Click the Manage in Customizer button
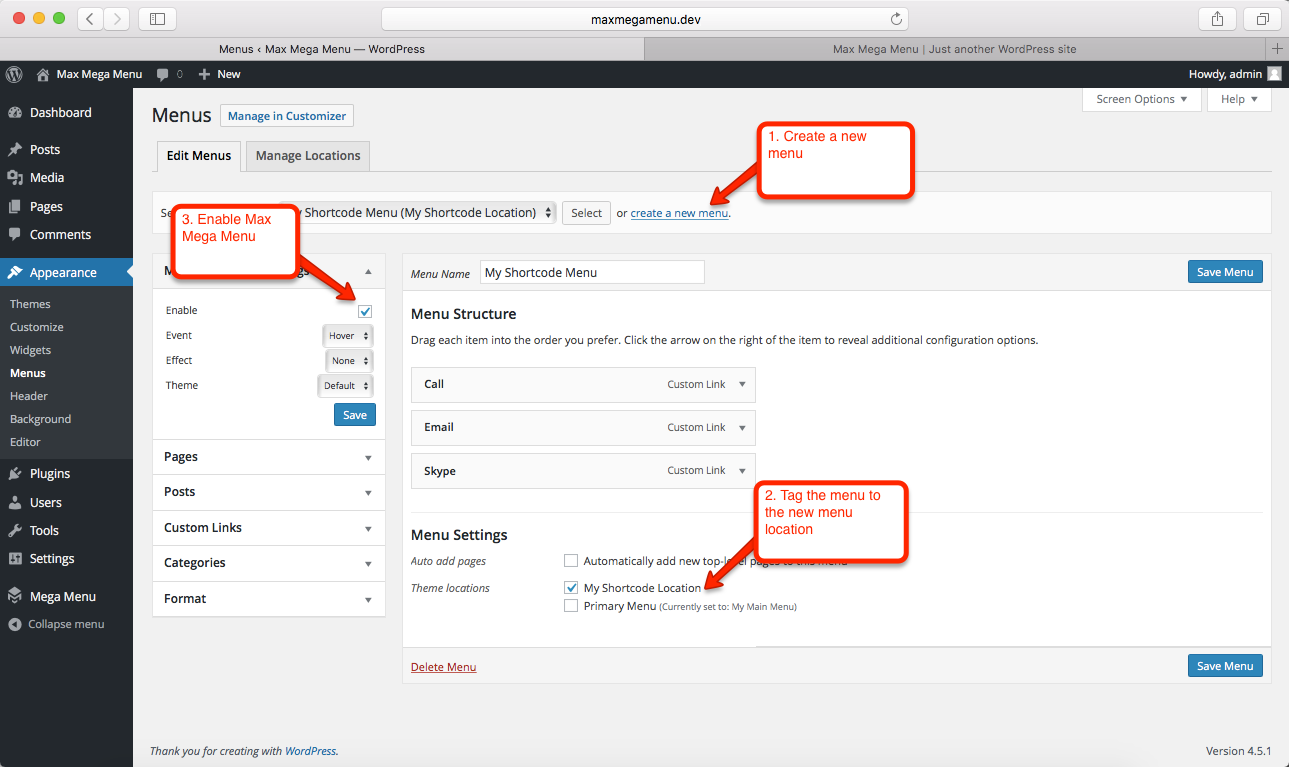The width and height of the screenshot is (1289, 767). point(287,116)
